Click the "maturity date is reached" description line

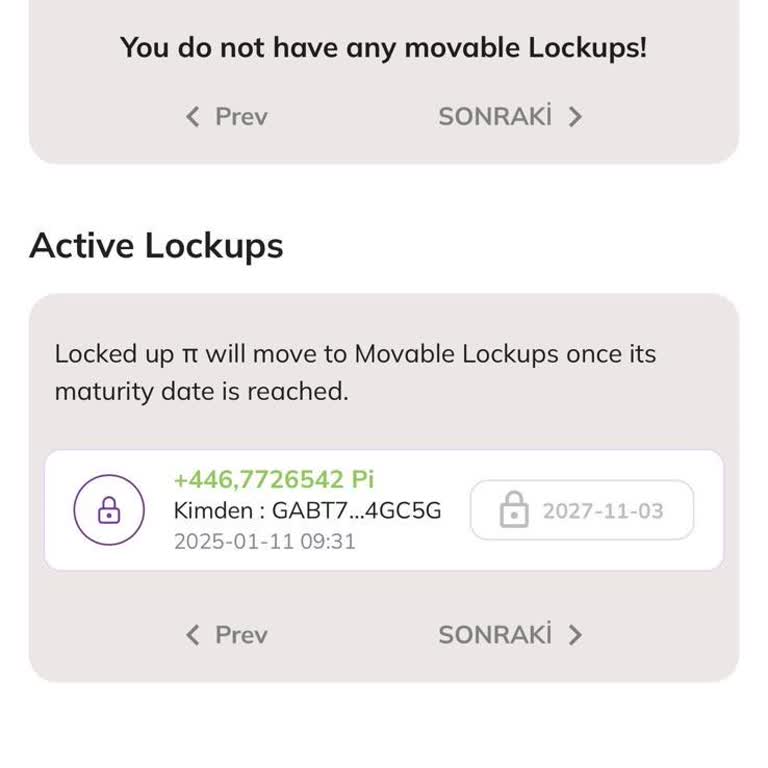[201, 392]
